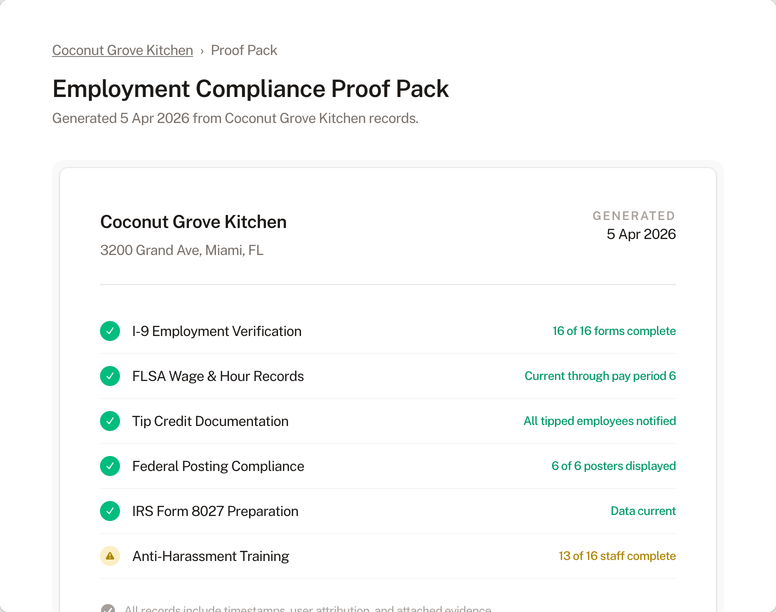Click the breadcrumb separator chevron

coord(202,51)
